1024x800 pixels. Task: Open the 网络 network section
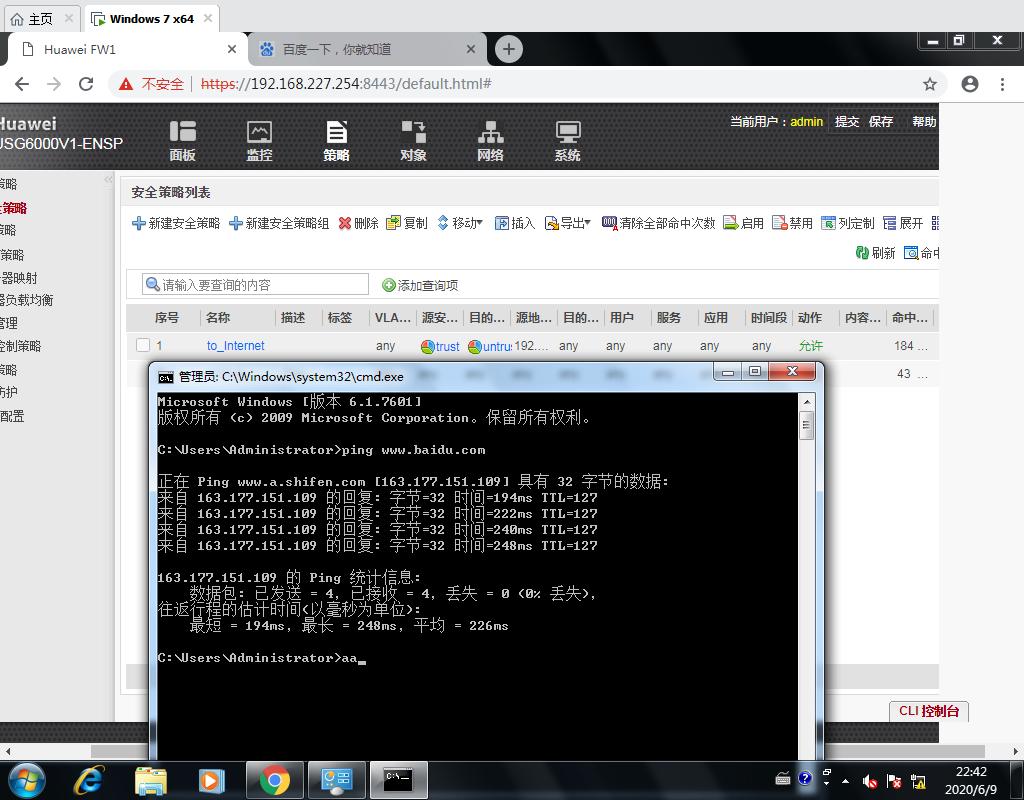point(490,140)
